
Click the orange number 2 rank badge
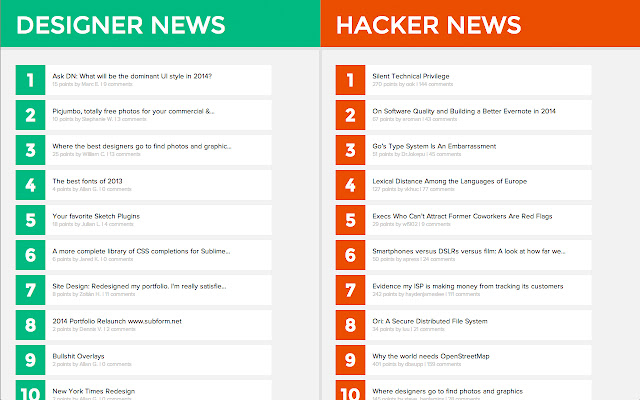click(x=350, y=115)
